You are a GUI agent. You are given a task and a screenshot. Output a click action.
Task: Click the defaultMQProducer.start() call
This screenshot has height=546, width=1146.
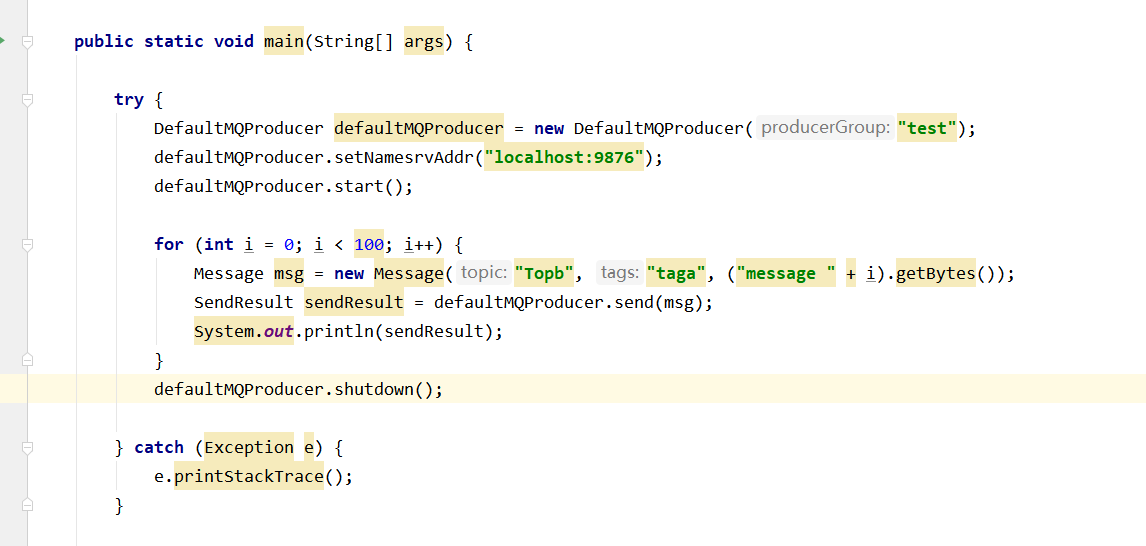tap(284, 186)
